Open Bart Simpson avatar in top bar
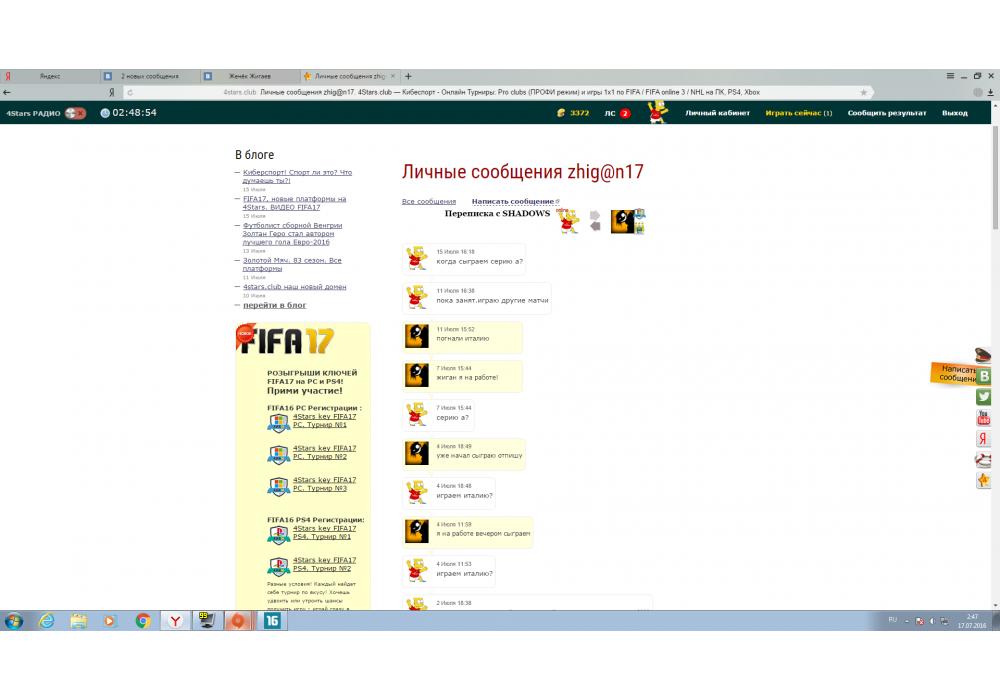1000x700 pixels. coord(657,112)
